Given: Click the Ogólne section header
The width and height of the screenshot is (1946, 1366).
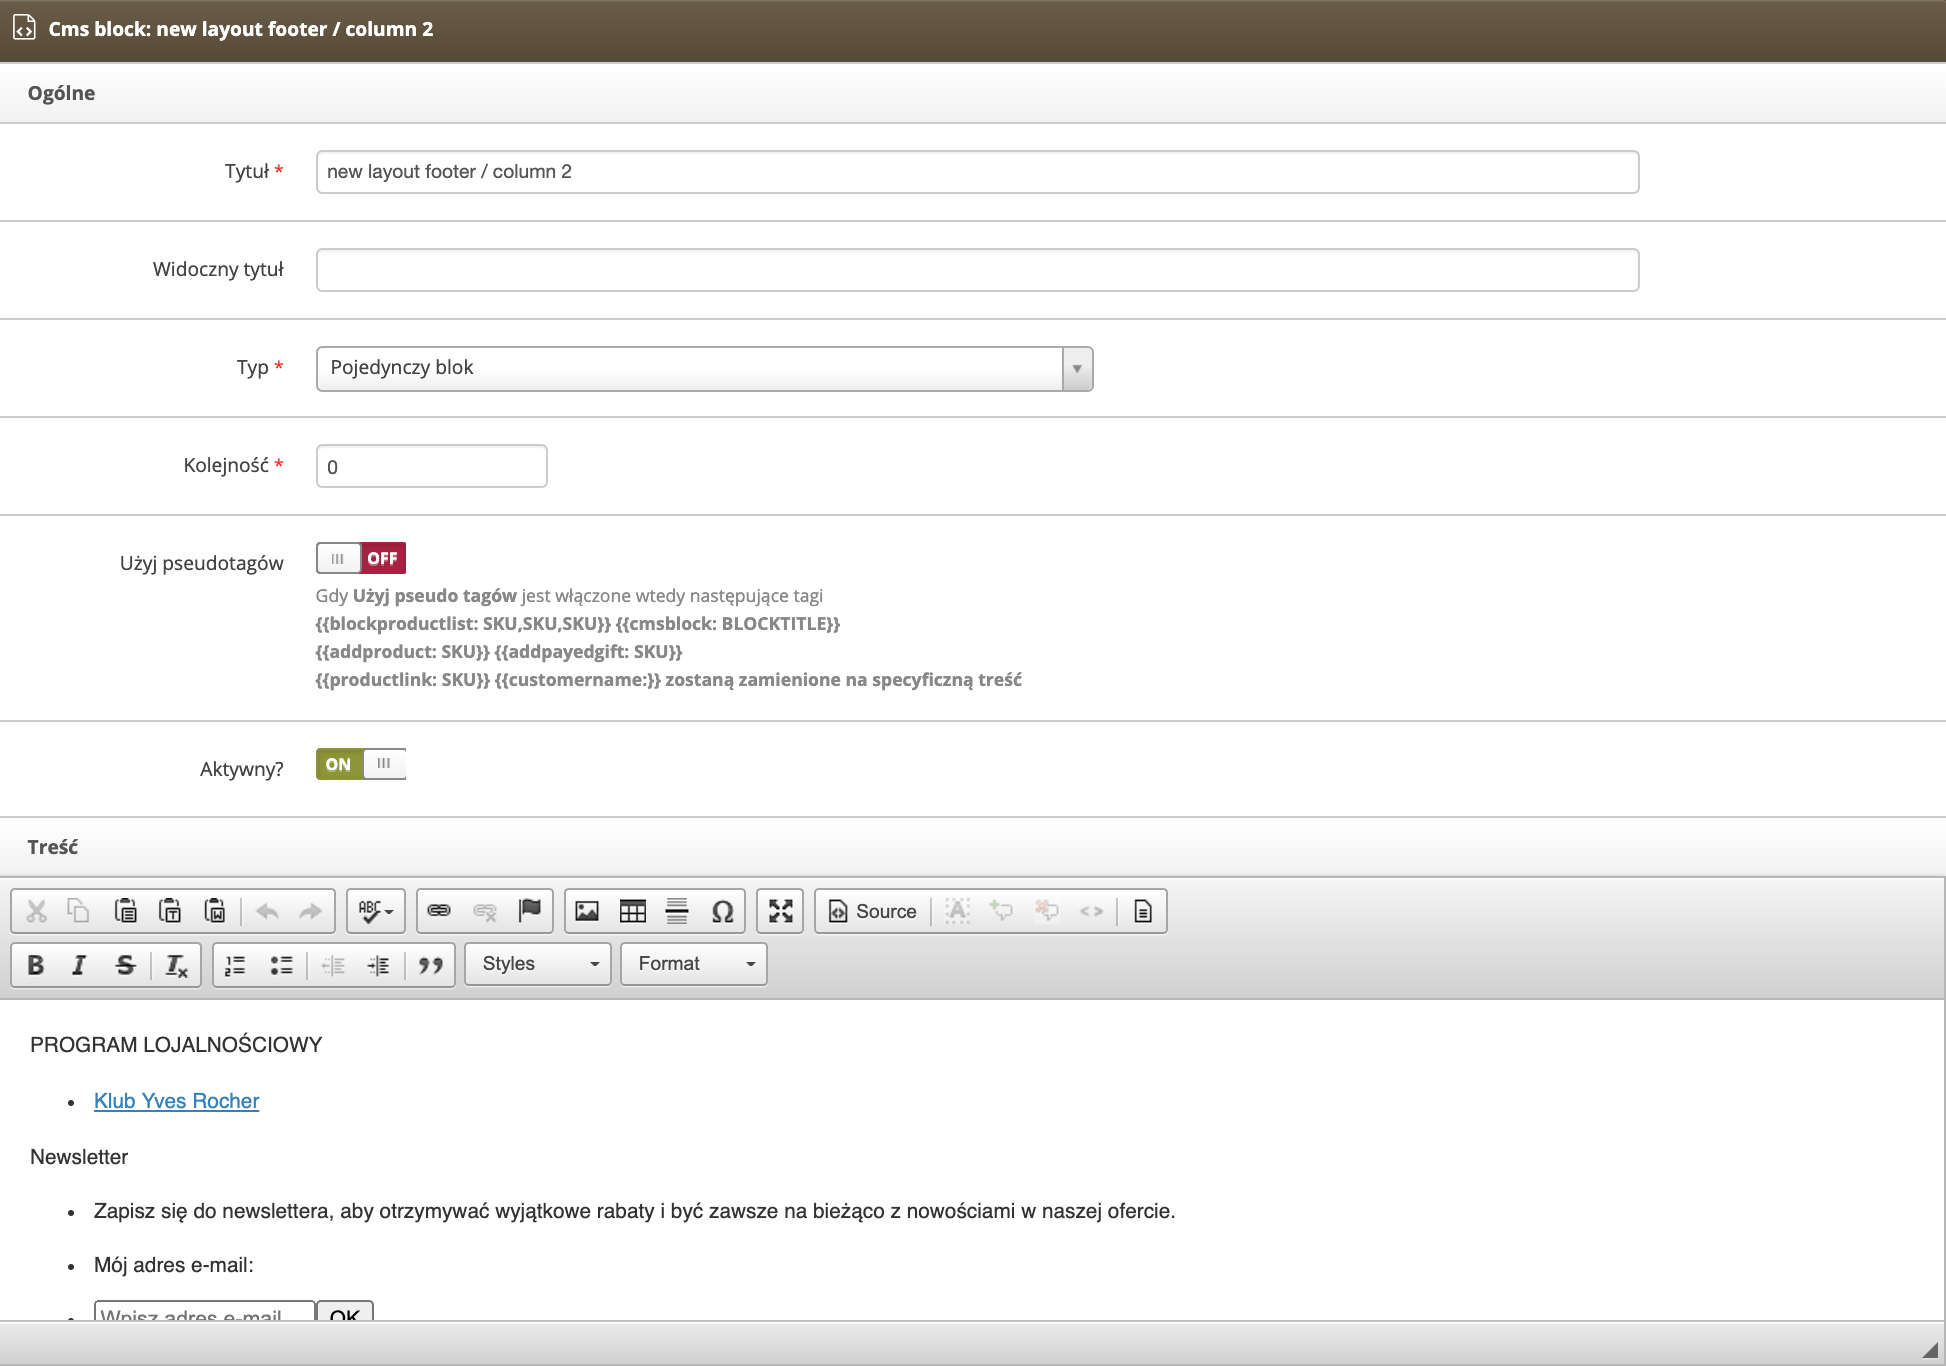Looking at the screenshot, I should point(61,93).
